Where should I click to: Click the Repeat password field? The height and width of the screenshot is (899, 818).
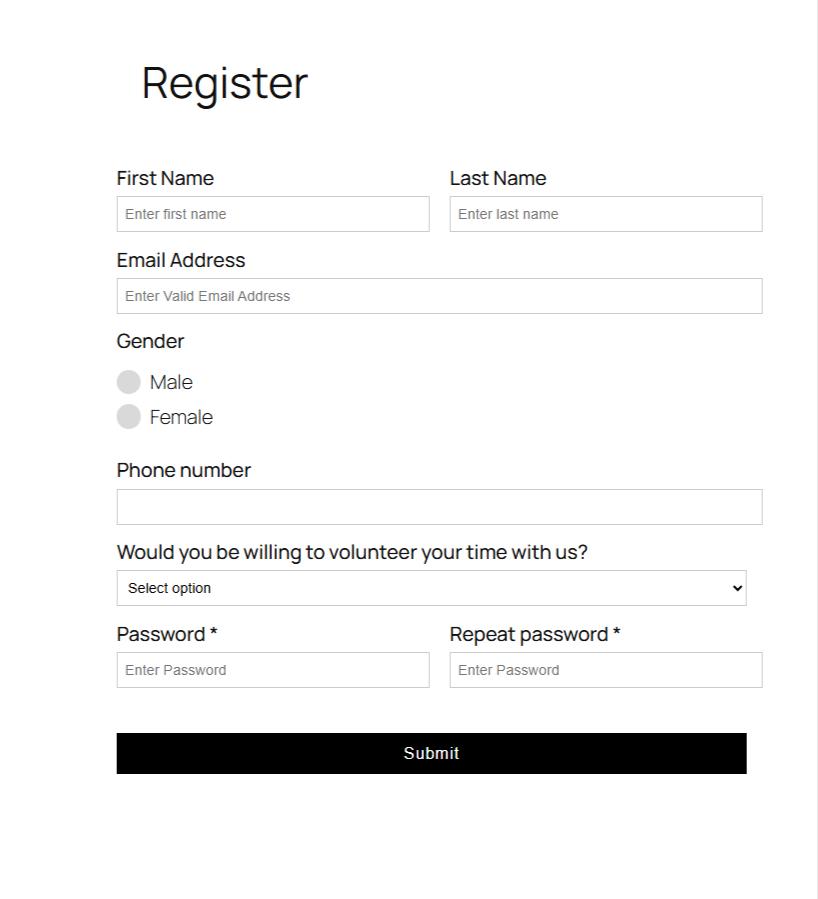click(605, 669)
